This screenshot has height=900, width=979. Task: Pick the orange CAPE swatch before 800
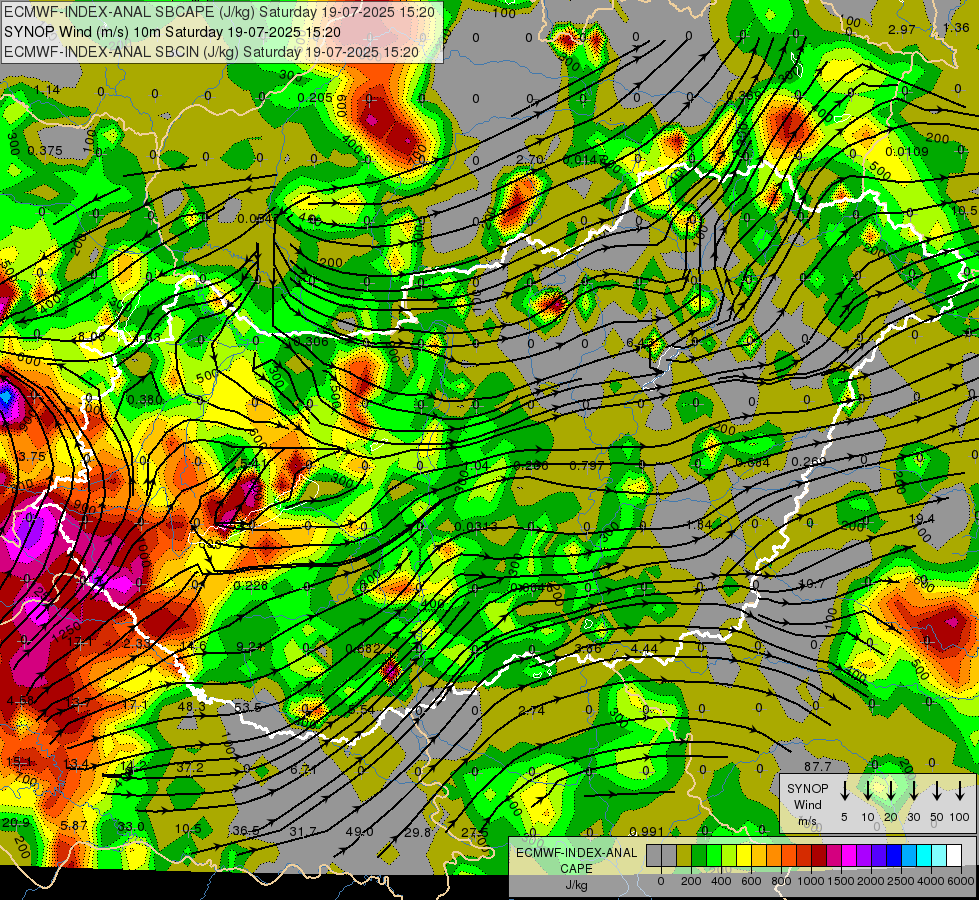pos(774,856)
